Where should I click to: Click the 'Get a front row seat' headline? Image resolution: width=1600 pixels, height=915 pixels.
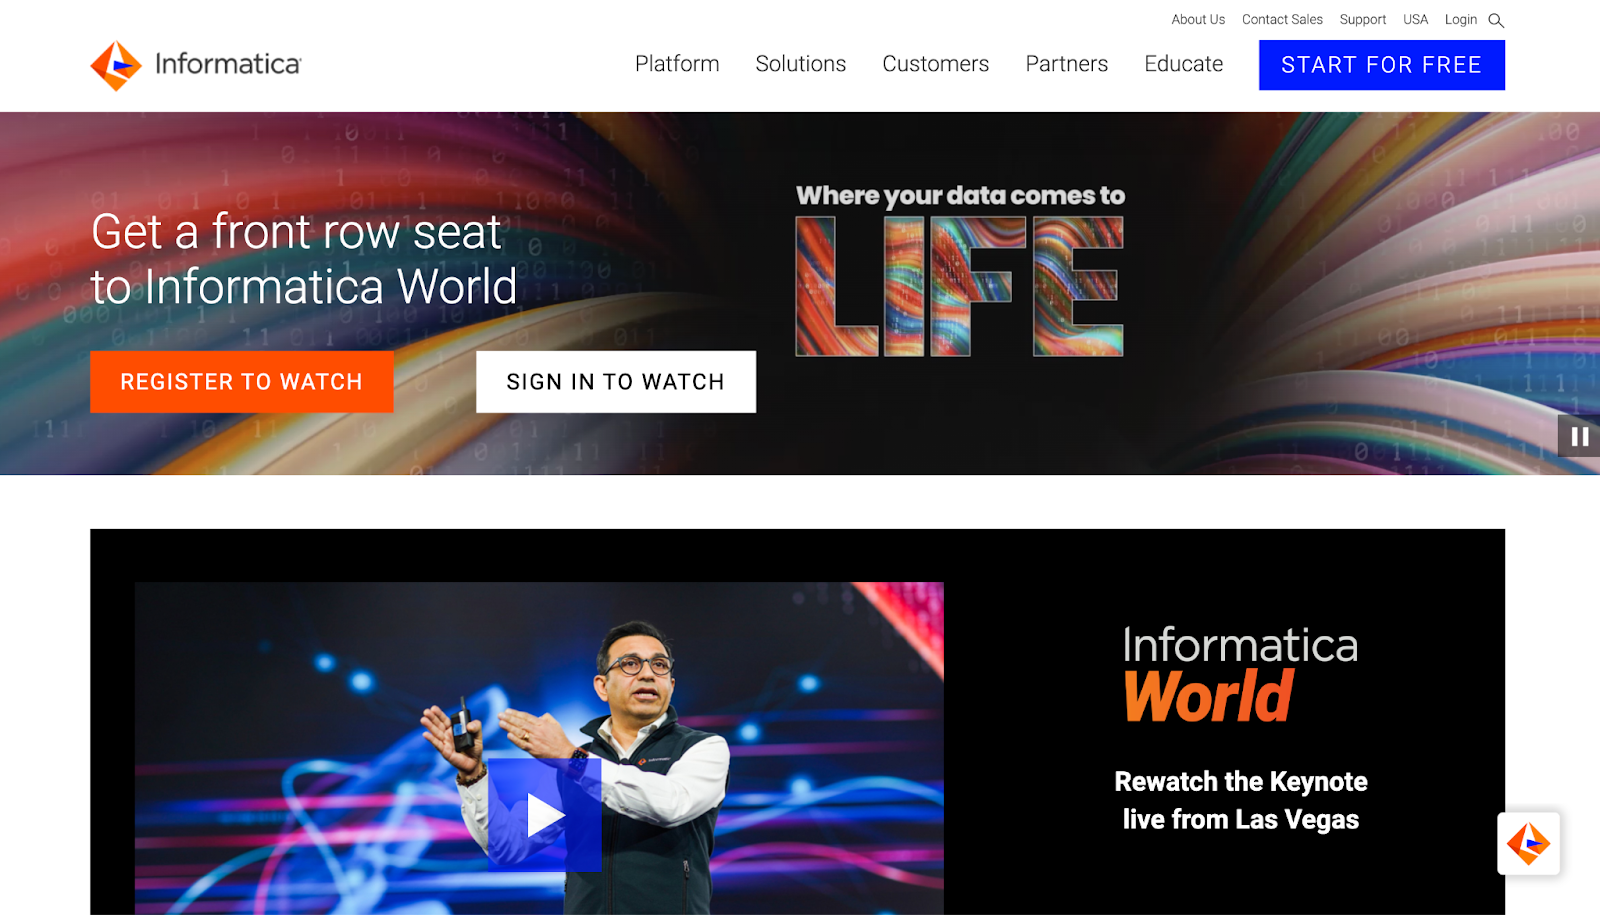click(304, 259)
